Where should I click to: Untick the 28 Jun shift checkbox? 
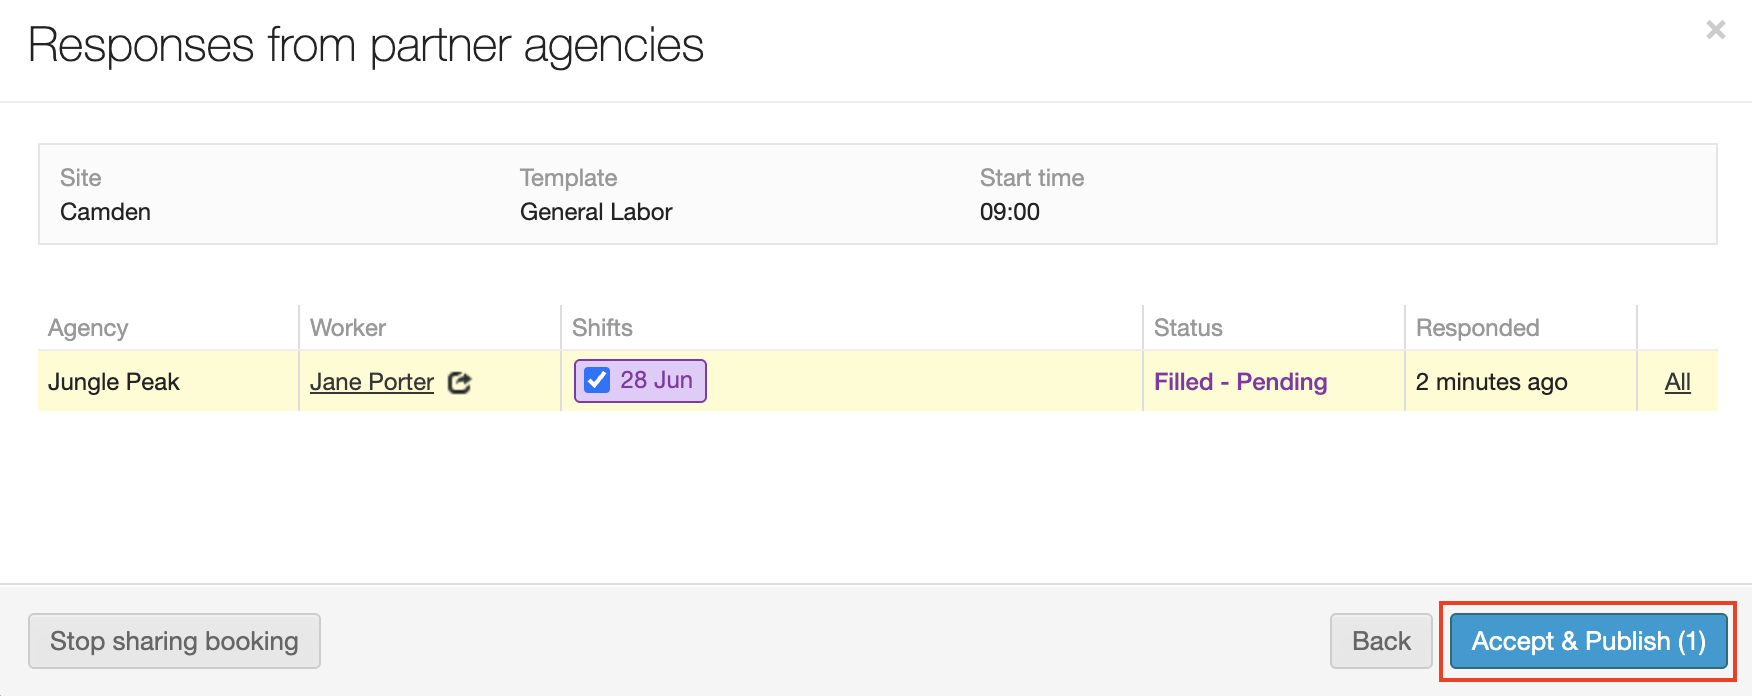[597, 381]
